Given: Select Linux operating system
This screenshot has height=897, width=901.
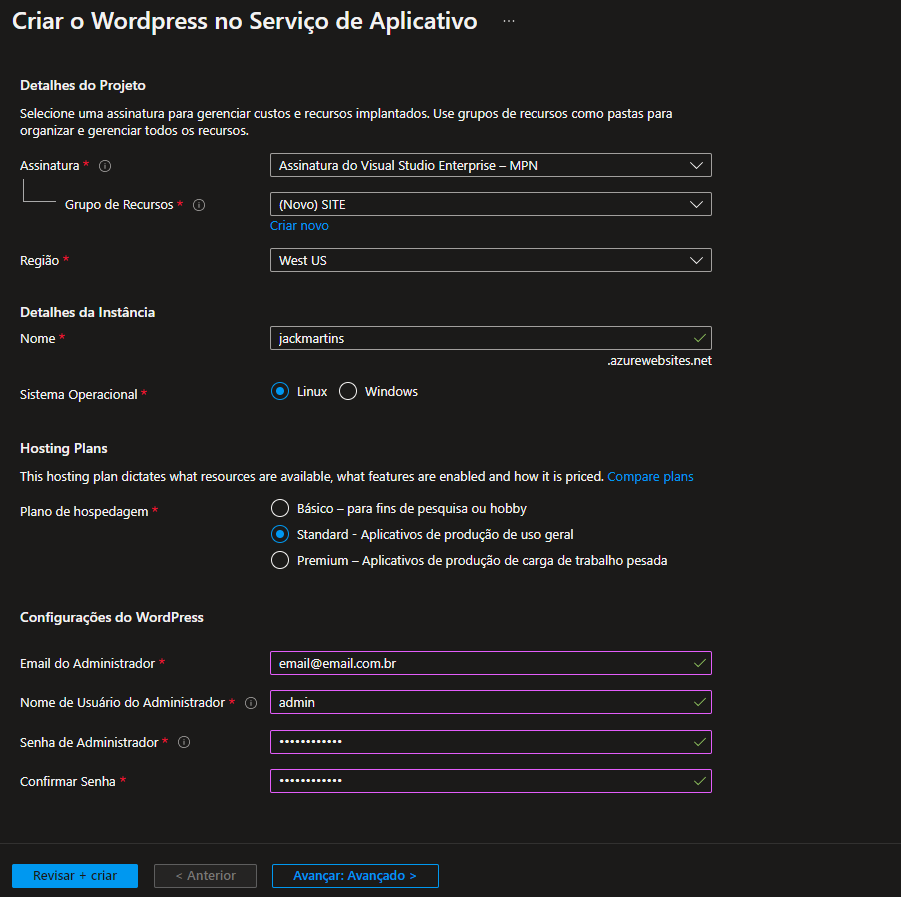Looking at the screenshot, I should (280, 391).
